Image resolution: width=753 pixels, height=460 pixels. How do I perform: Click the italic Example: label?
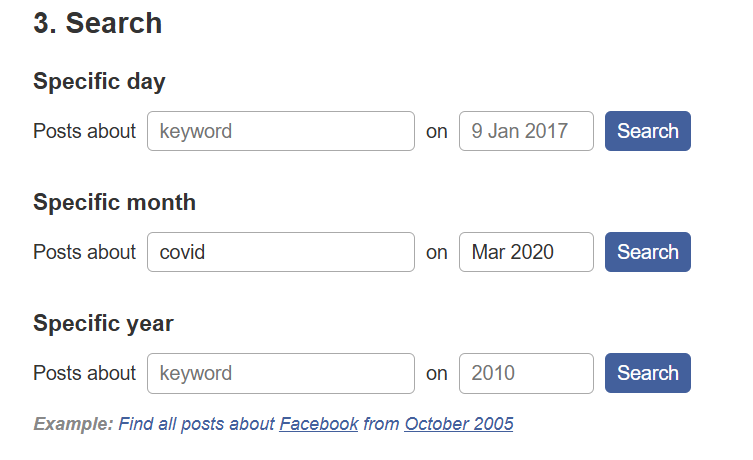[73, 424]
